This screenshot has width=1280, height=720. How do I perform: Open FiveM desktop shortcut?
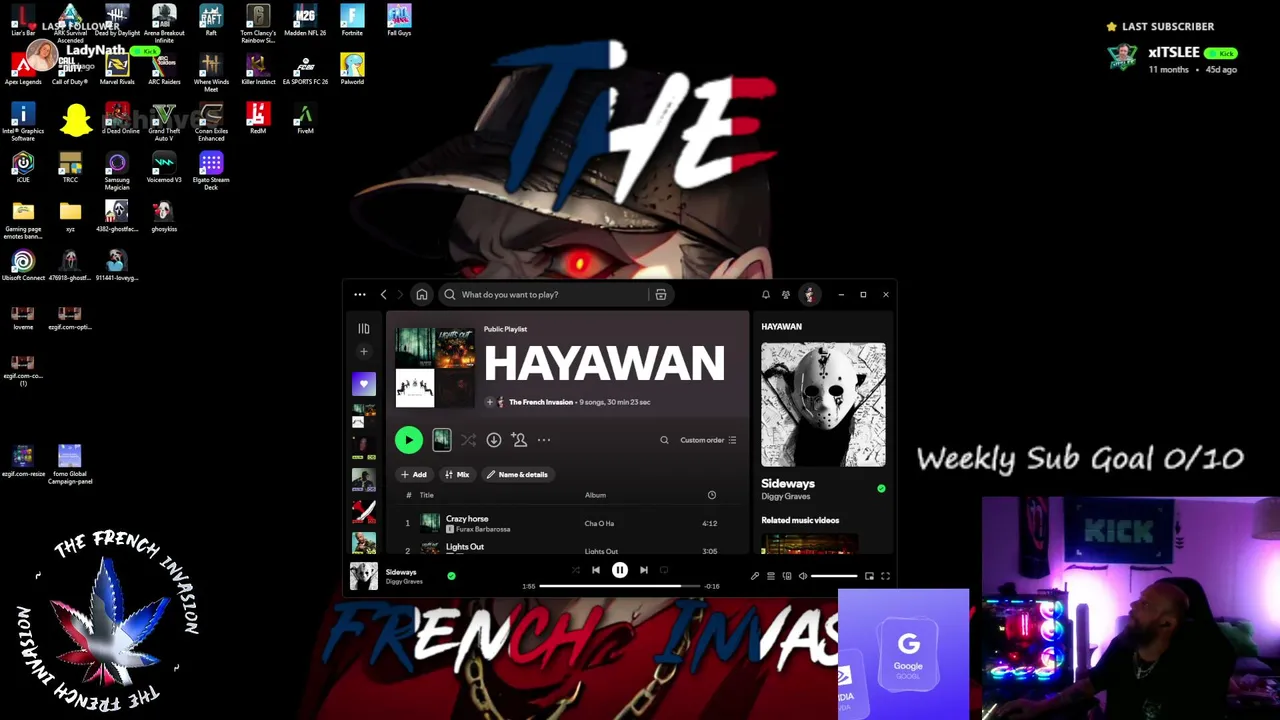click(305, 118)
